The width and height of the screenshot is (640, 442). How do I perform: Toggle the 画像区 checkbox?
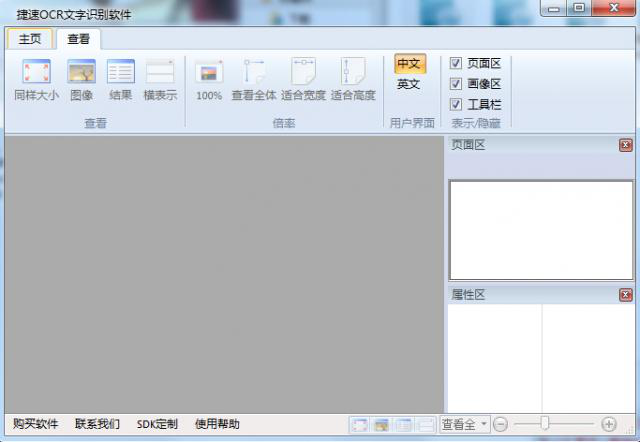point(456,84)
